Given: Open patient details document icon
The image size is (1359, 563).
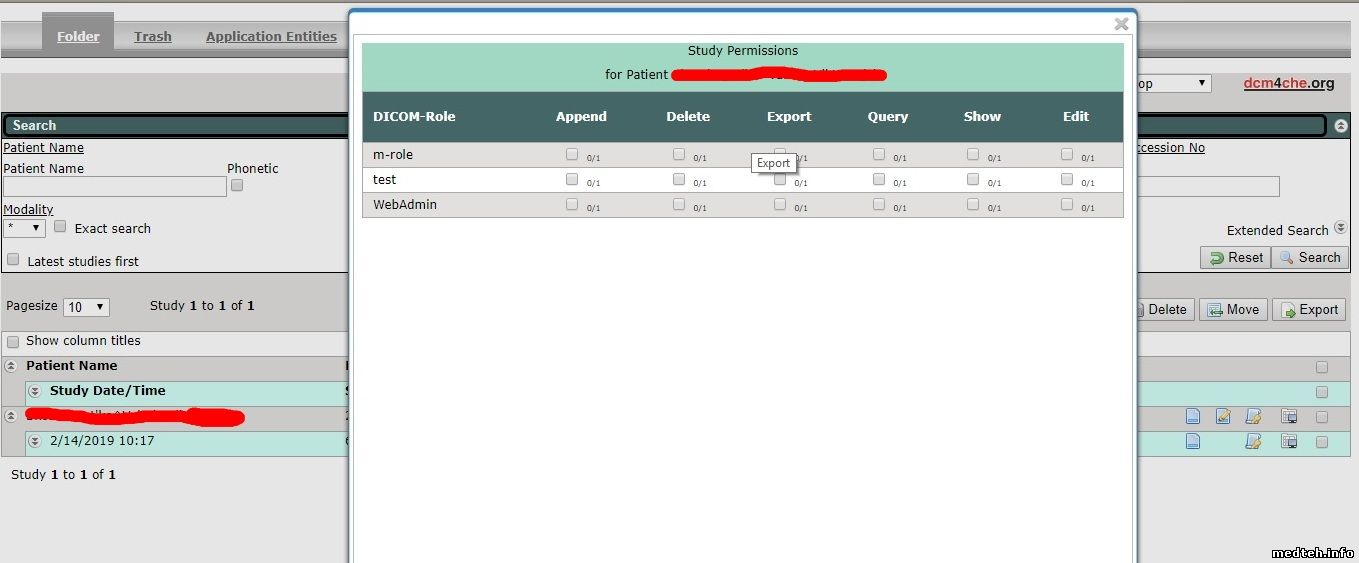Looking at the screenshot, I should point(1192,416).
